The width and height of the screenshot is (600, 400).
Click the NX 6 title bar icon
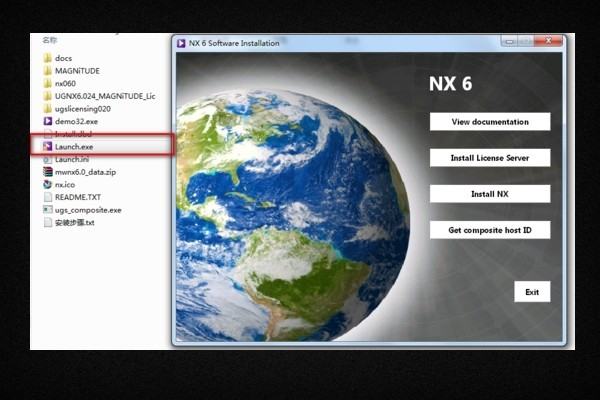(181, 43)
